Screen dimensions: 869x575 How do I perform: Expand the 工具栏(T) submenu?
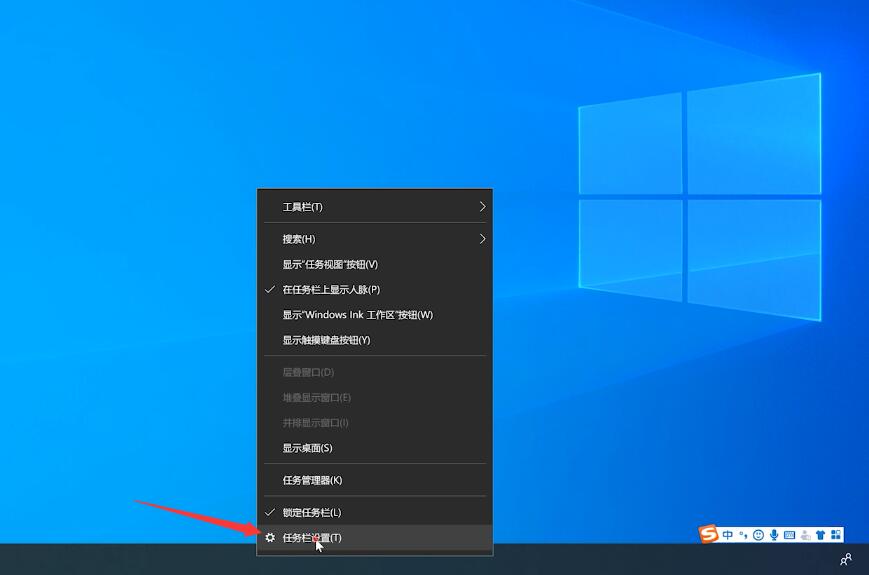(375, 207)
